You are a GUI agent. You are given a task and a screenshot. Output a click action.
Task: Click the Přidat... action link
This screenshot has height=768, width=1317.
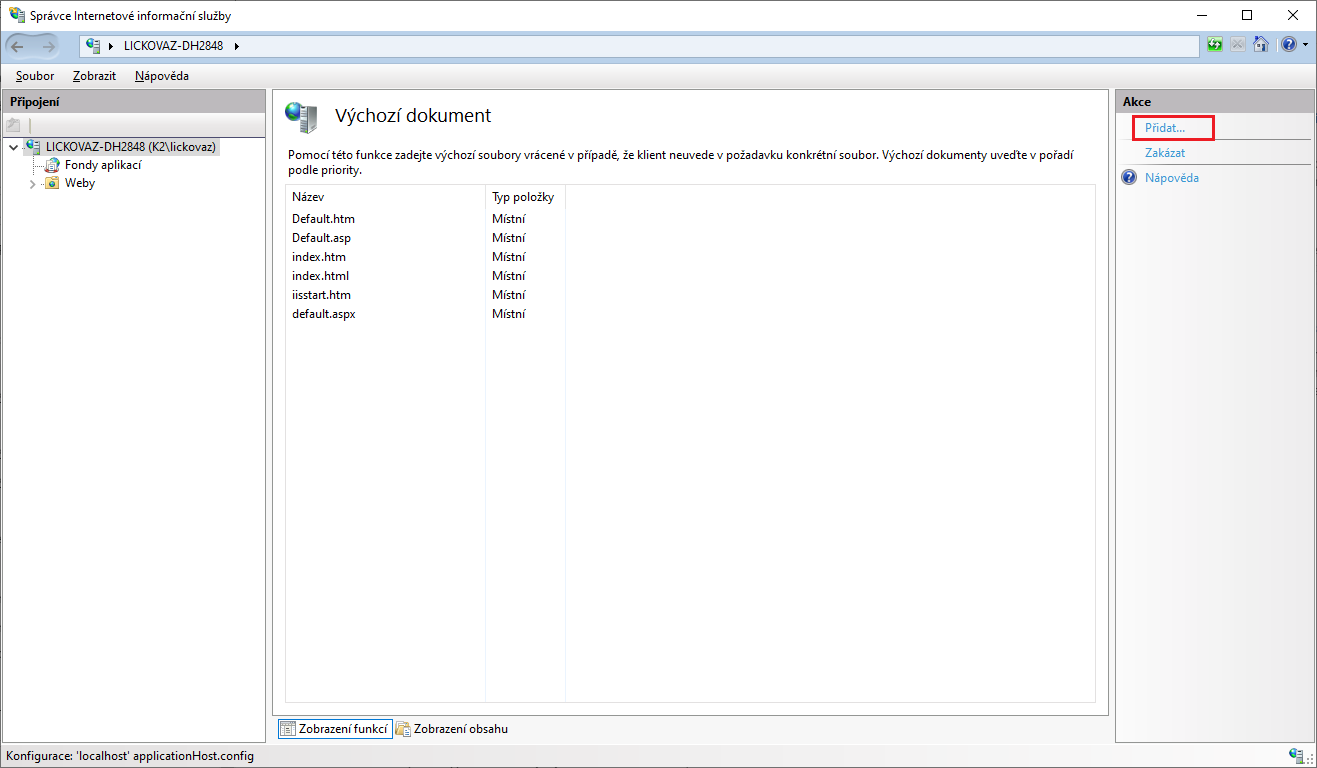pyautogui.click(x=1165, y=128)
